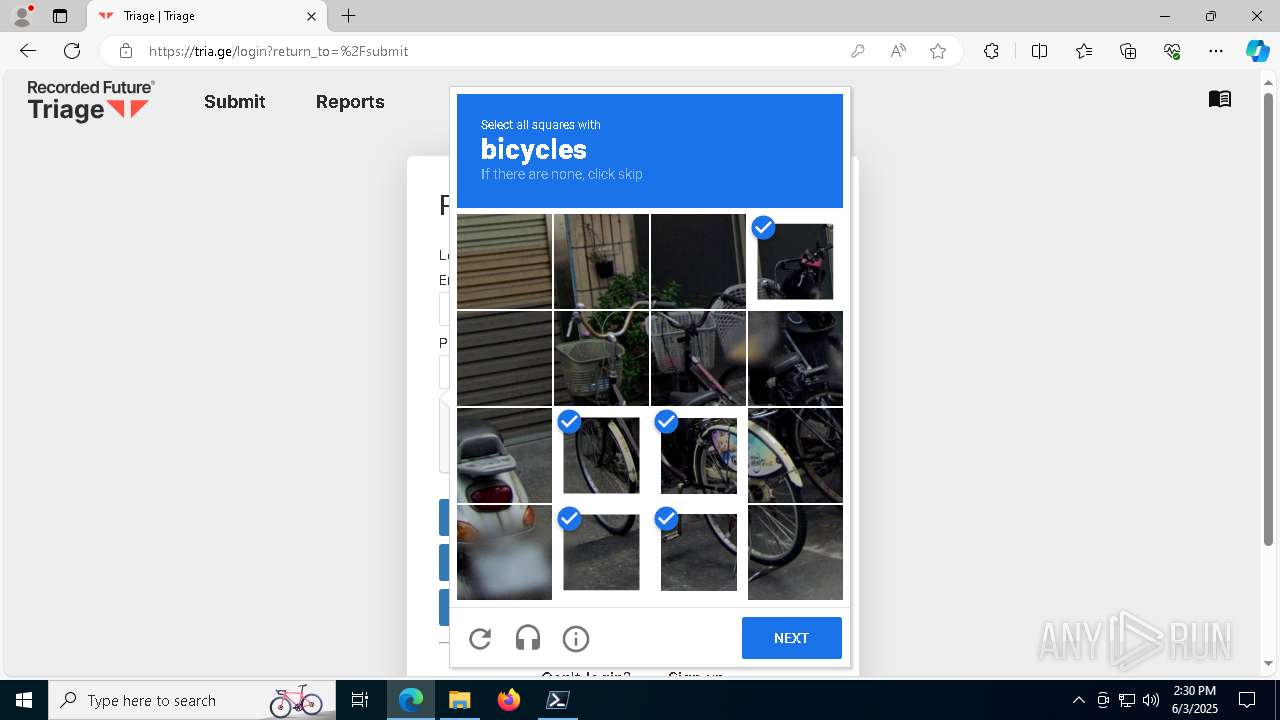Open a new browser tab
This screenshot has width=1280, height=720.
click(x=348, y=16)
